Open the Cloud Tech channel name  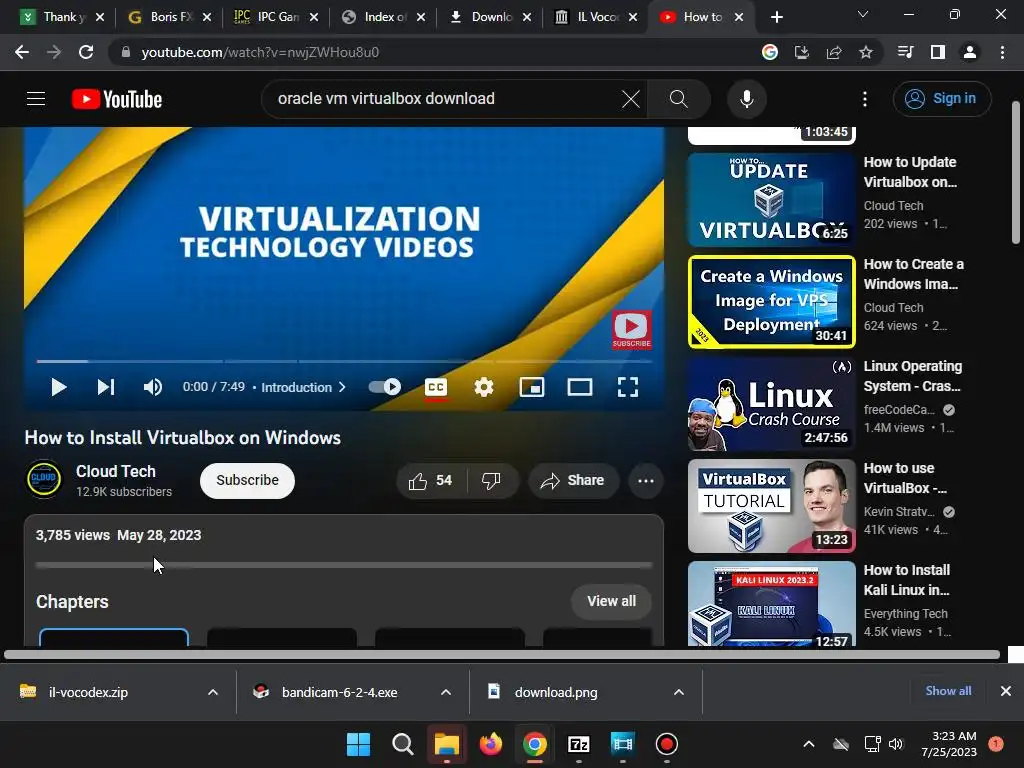coord(116,472)
